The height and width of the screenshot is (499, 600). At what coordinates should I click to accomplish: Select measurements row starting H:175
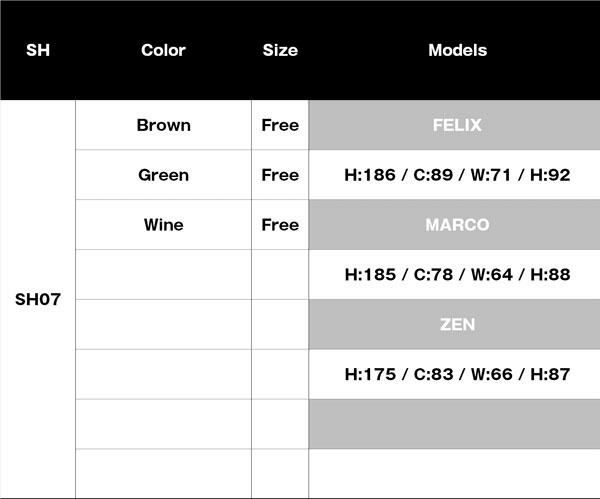point(457,374)
